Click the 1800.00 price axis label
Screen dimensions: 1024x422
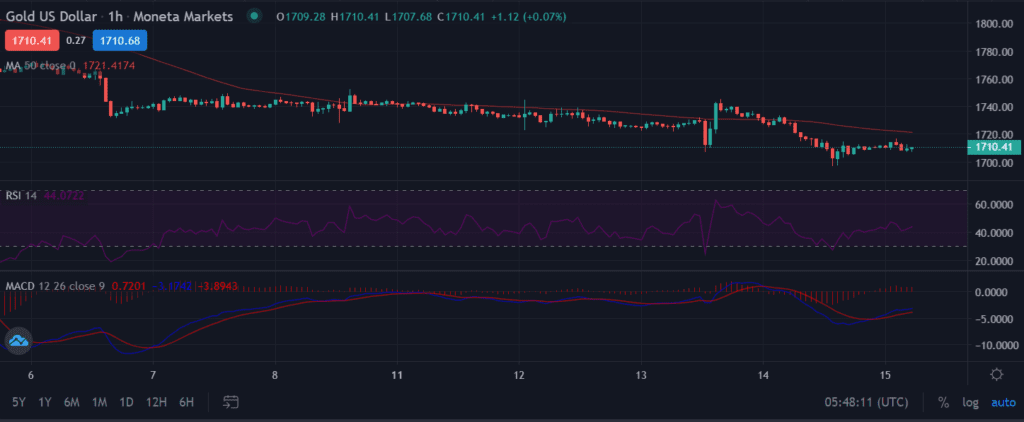[x=994, y=24]
